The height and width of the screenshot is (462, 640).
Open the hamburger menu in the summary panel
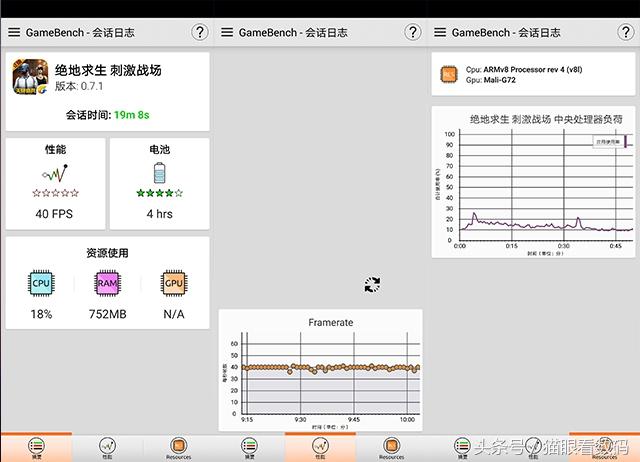click(14, 32)
